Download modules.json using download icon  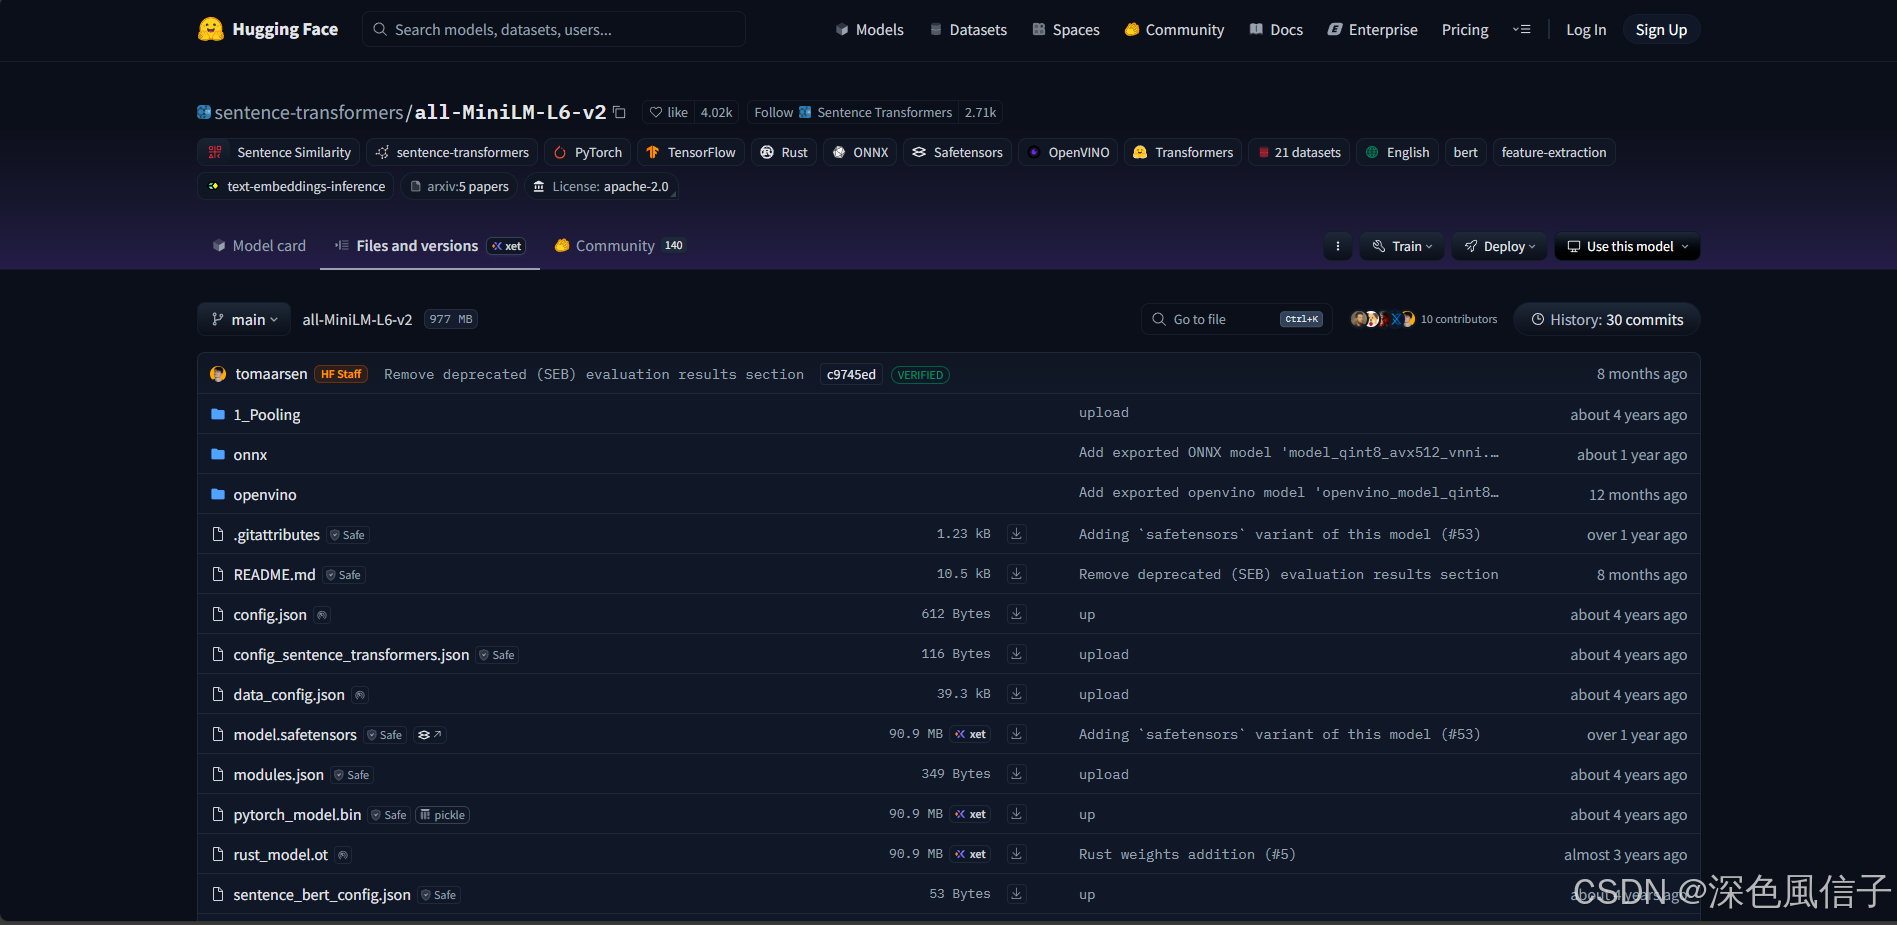[1016, 774]
